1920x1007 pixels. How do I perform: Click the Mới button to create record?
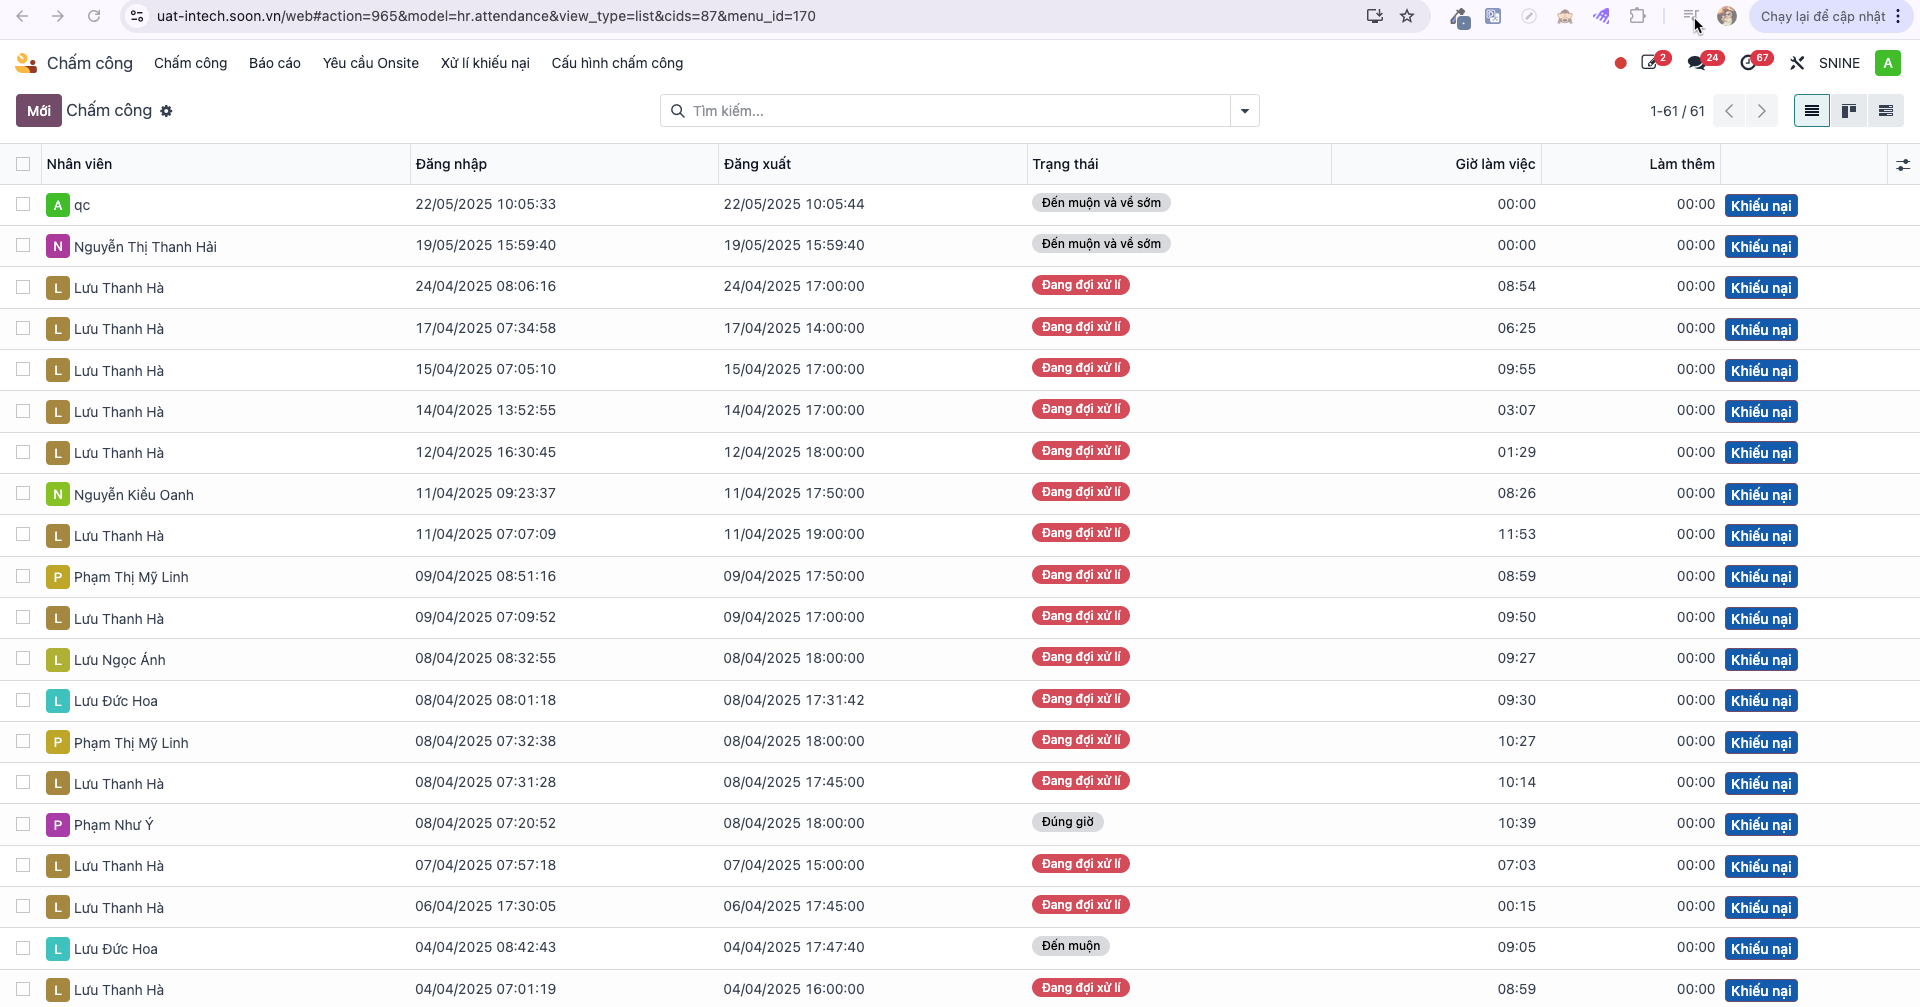point(39,111)
